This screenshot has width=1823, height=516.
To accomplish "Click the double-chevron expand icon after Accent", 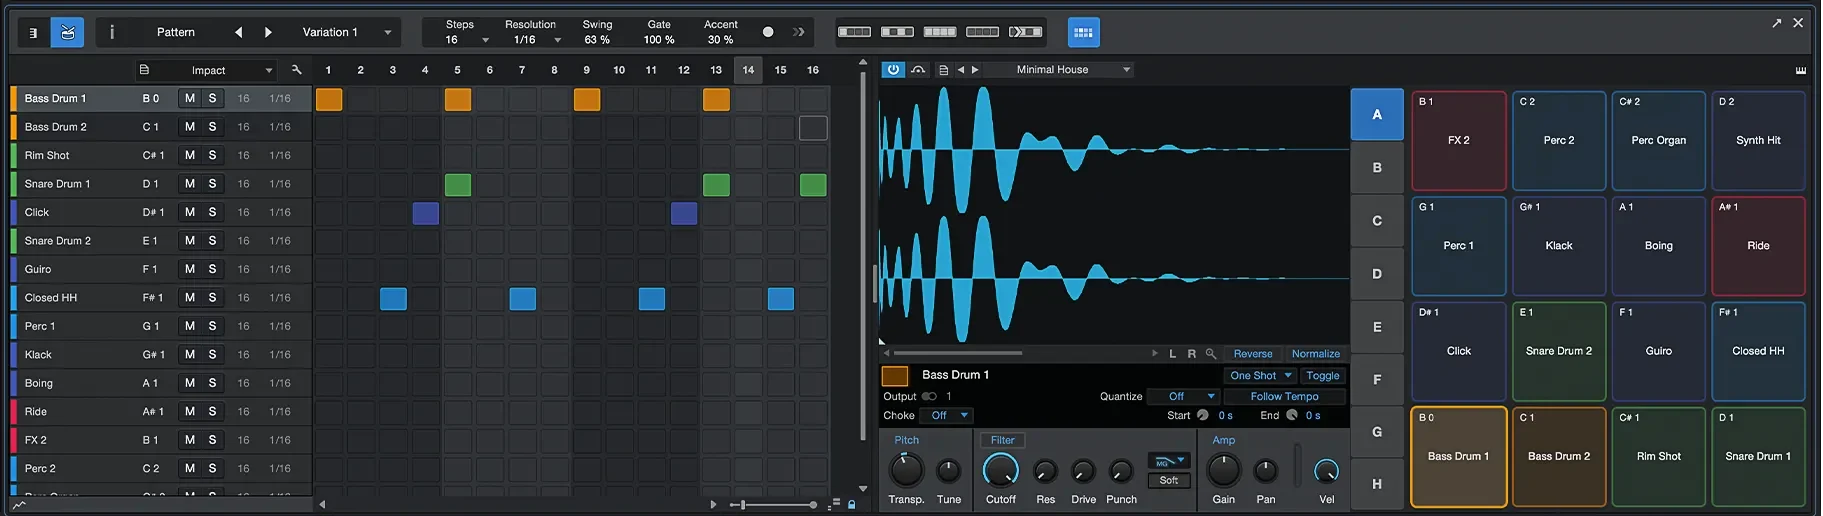I will [x=798, y=32].
